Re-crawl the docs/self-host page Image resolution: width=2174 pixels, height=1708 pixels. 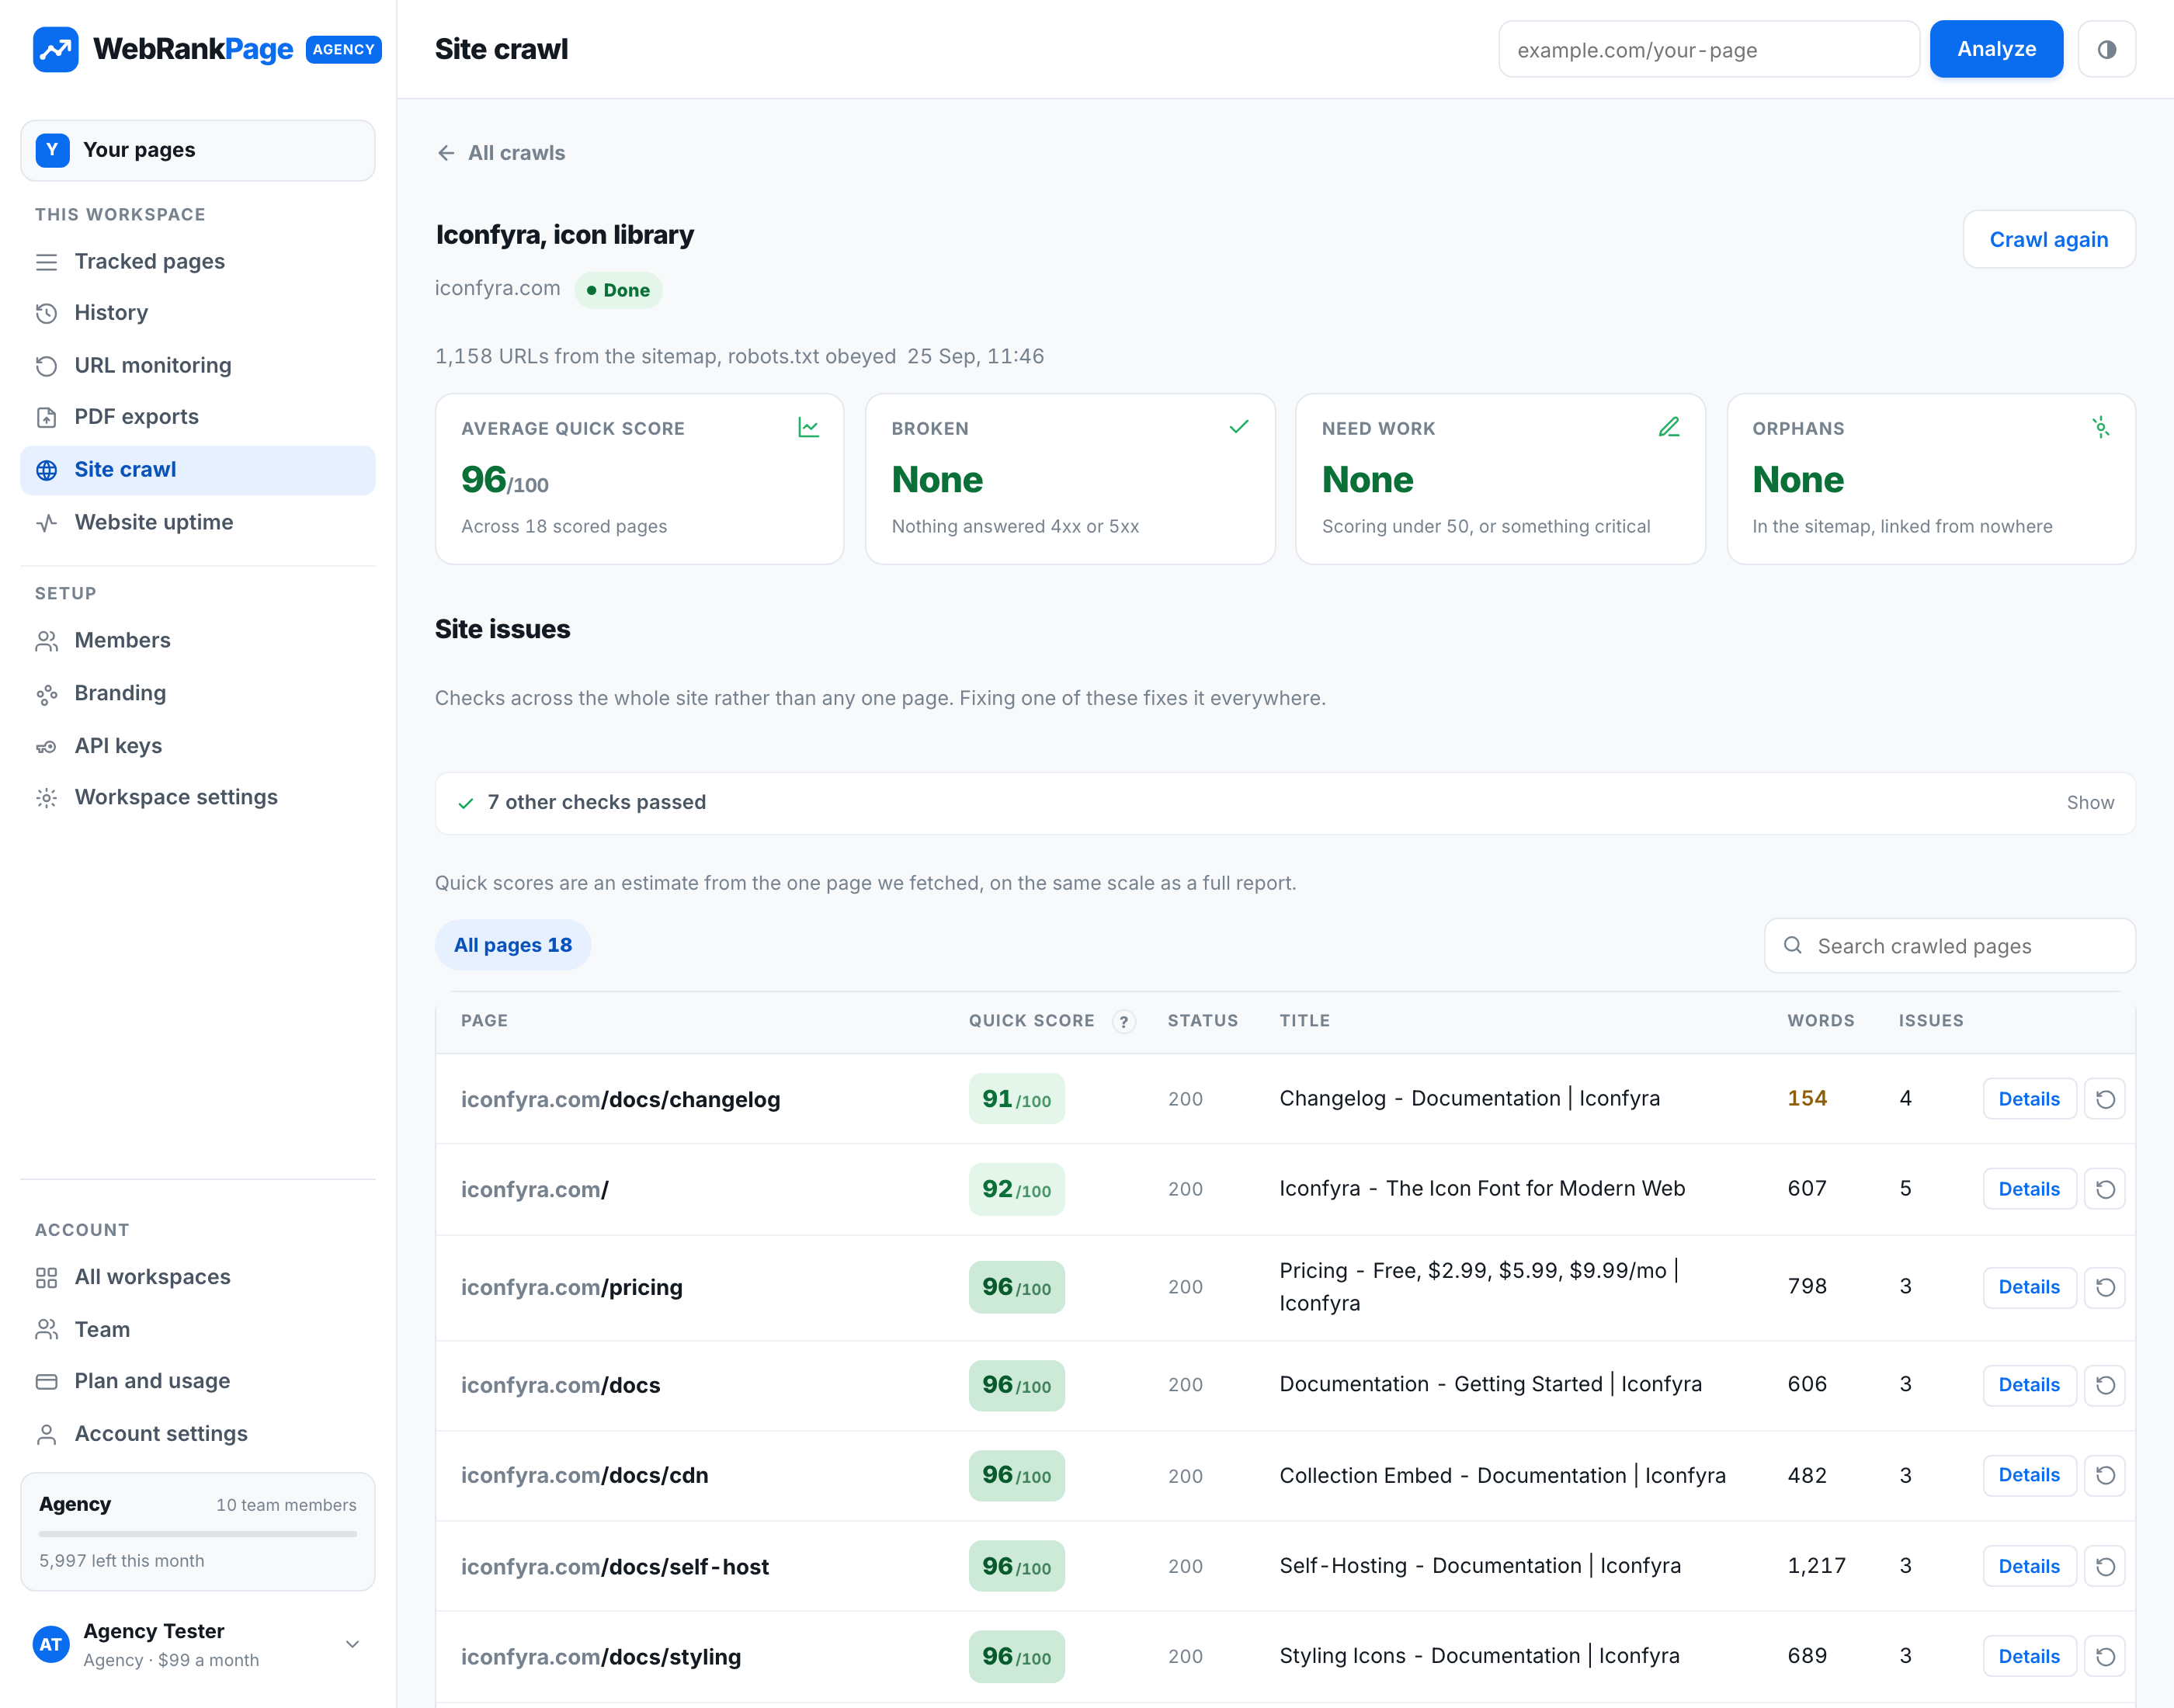(x=2105, y=1566)
